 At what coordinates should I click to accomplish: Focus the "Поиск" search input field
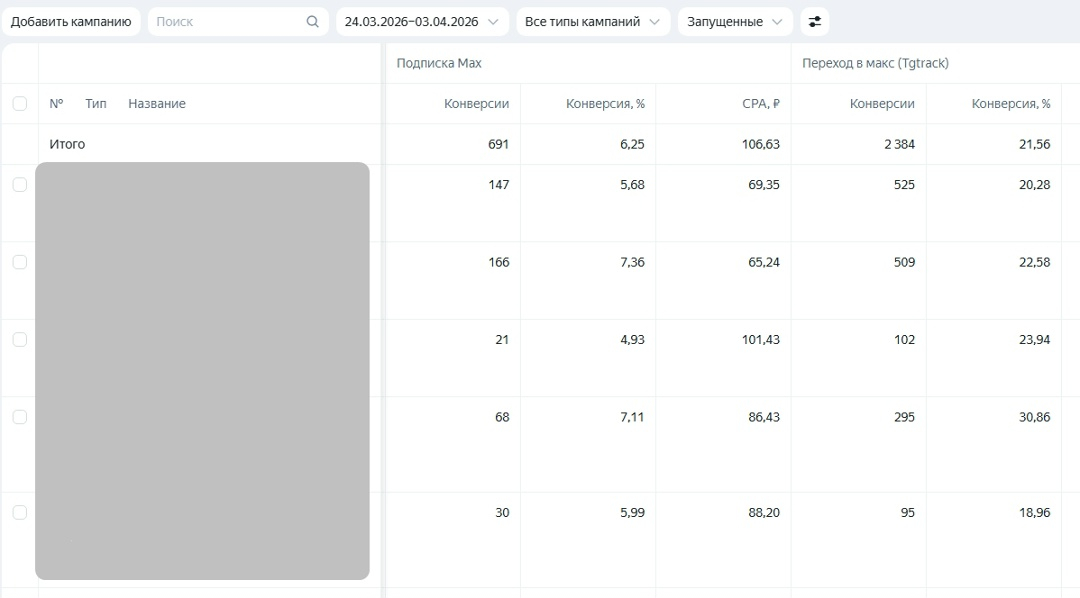point(228,22)
